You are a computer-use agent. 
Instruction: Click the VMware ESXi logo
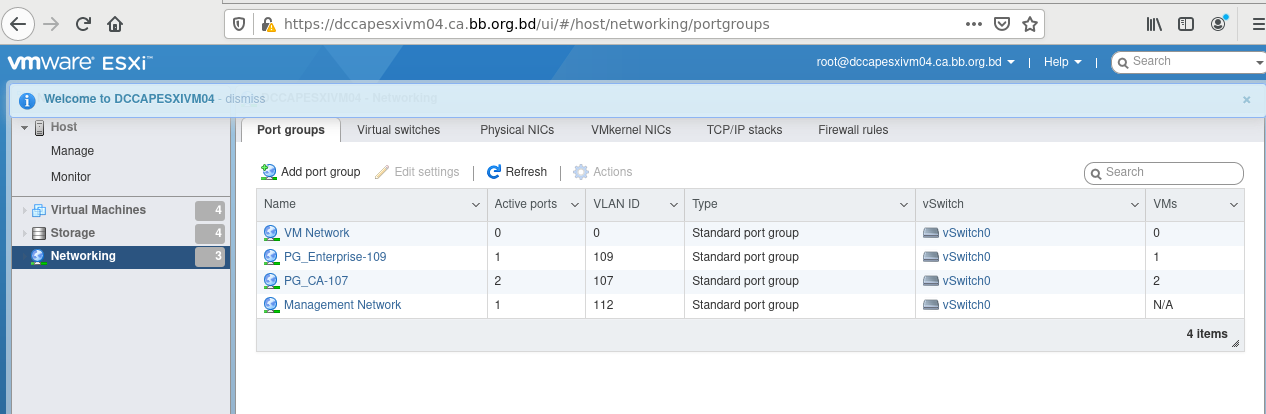80,63
